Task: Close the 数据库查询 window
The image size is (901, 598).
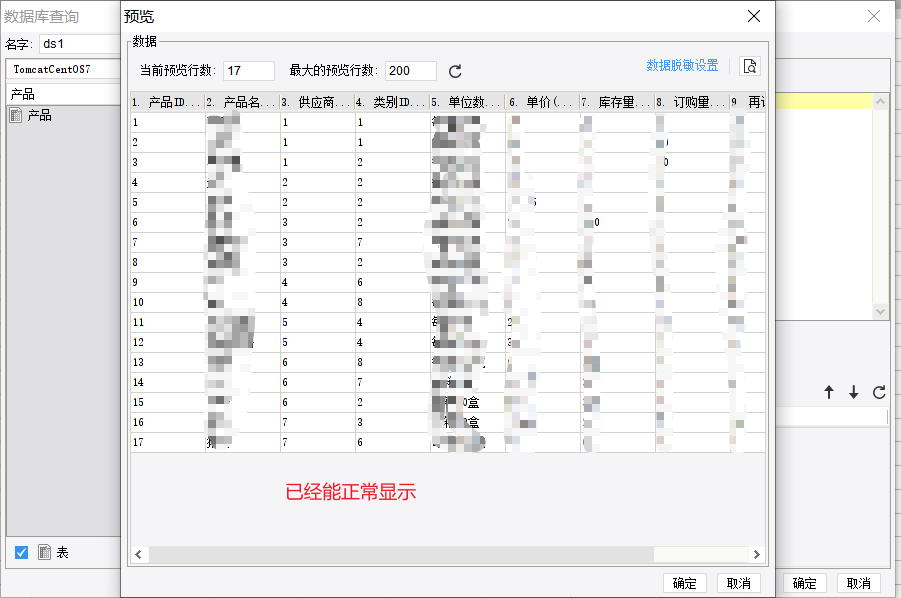Action: click(874, 16)
